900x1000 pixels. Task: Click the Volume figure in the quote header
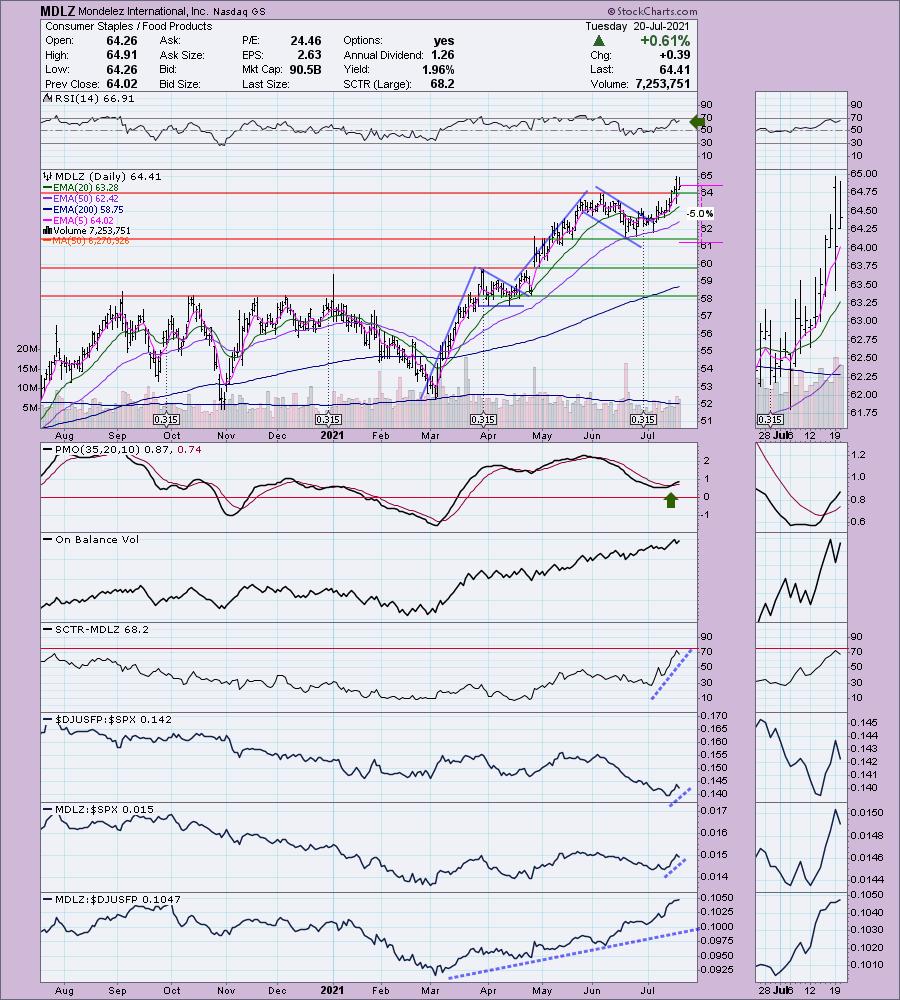(662, 84)
